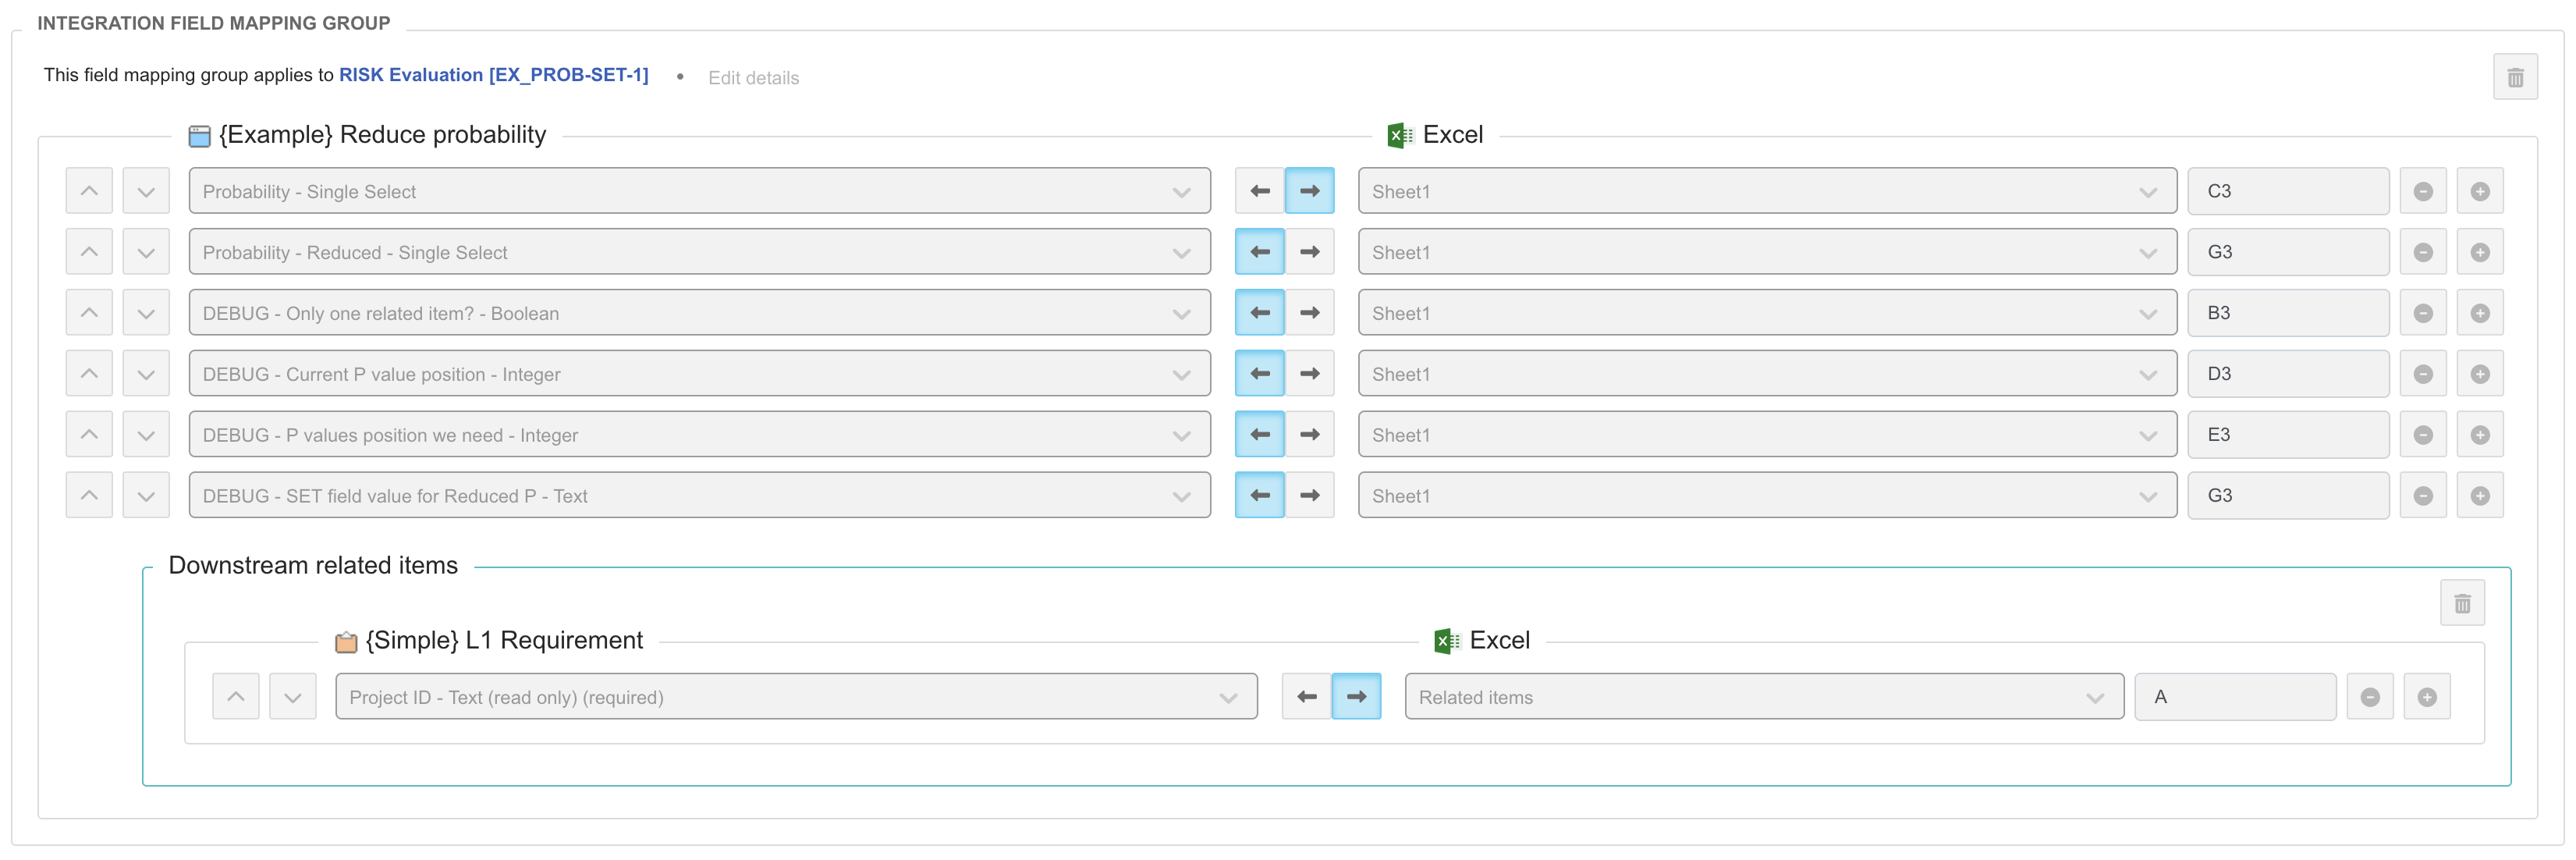The image size is (2576, 860).
Task: Delete the Downstream related items group
Action: (x=2462, y=603)
